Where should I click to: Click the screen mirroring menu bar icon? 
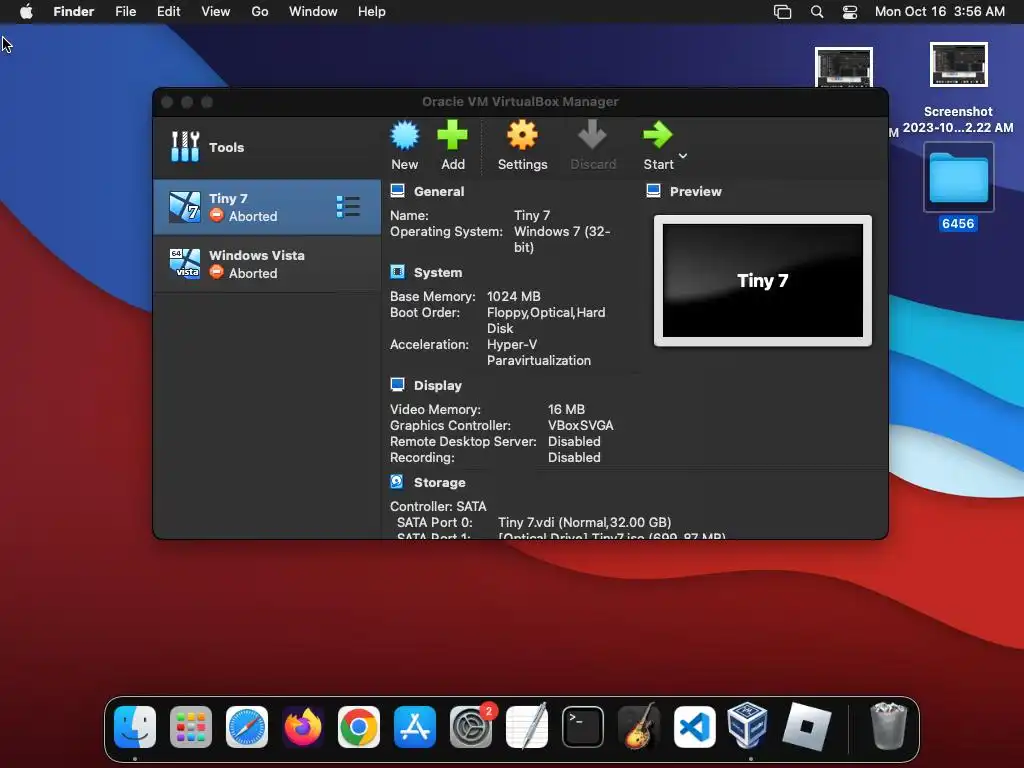coord(782,12)
